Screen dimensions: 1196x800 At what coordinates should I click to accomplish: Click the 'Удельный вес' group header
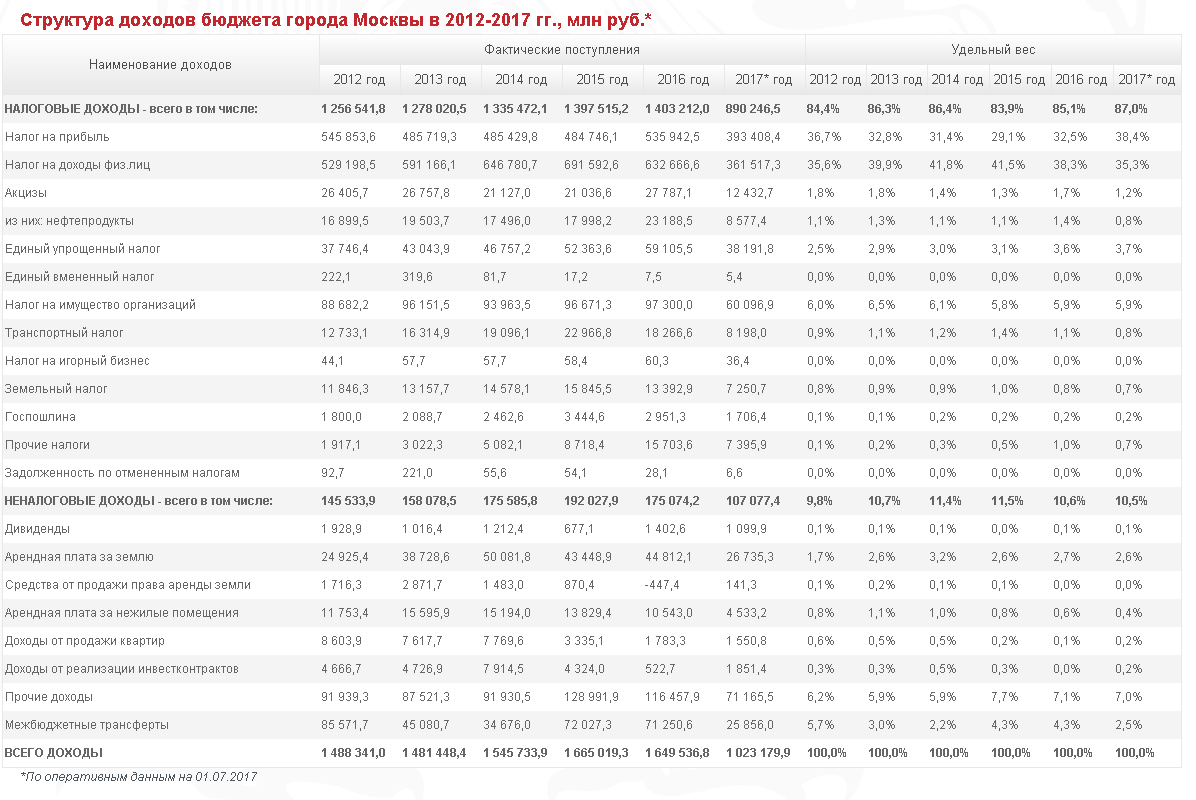point(993,50)
